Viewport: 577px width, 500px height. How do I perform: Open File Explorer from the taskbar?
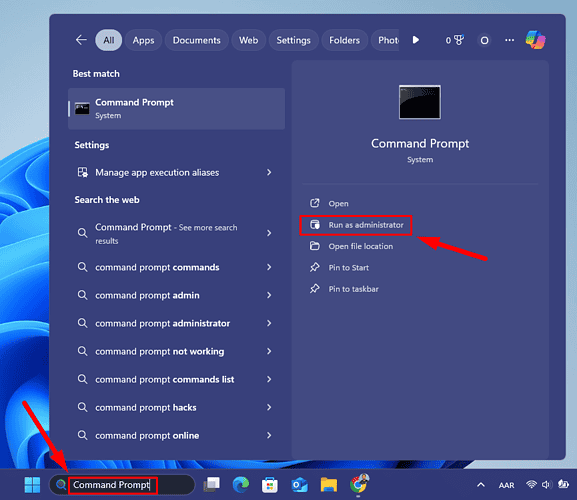pyautogui.click(x=329, y=485)
